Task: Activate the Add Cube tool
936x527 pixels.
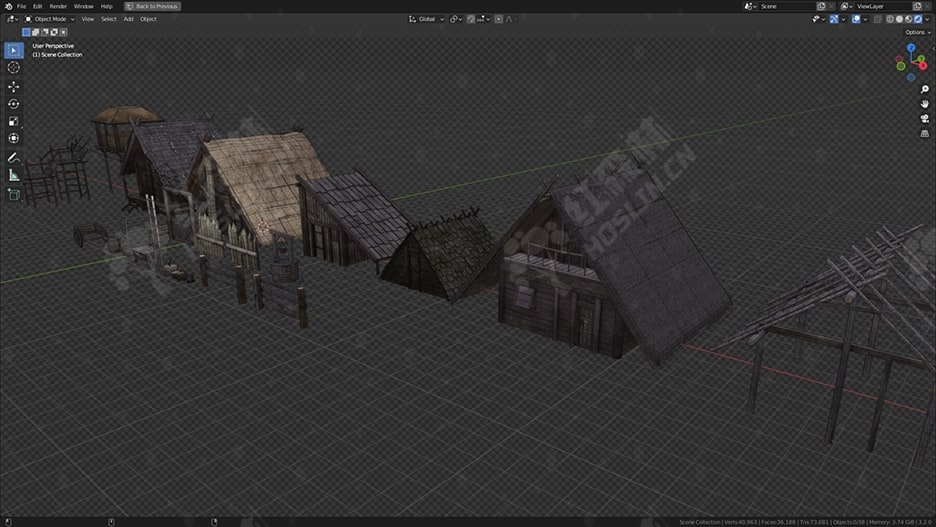Action: pos(14,195)
